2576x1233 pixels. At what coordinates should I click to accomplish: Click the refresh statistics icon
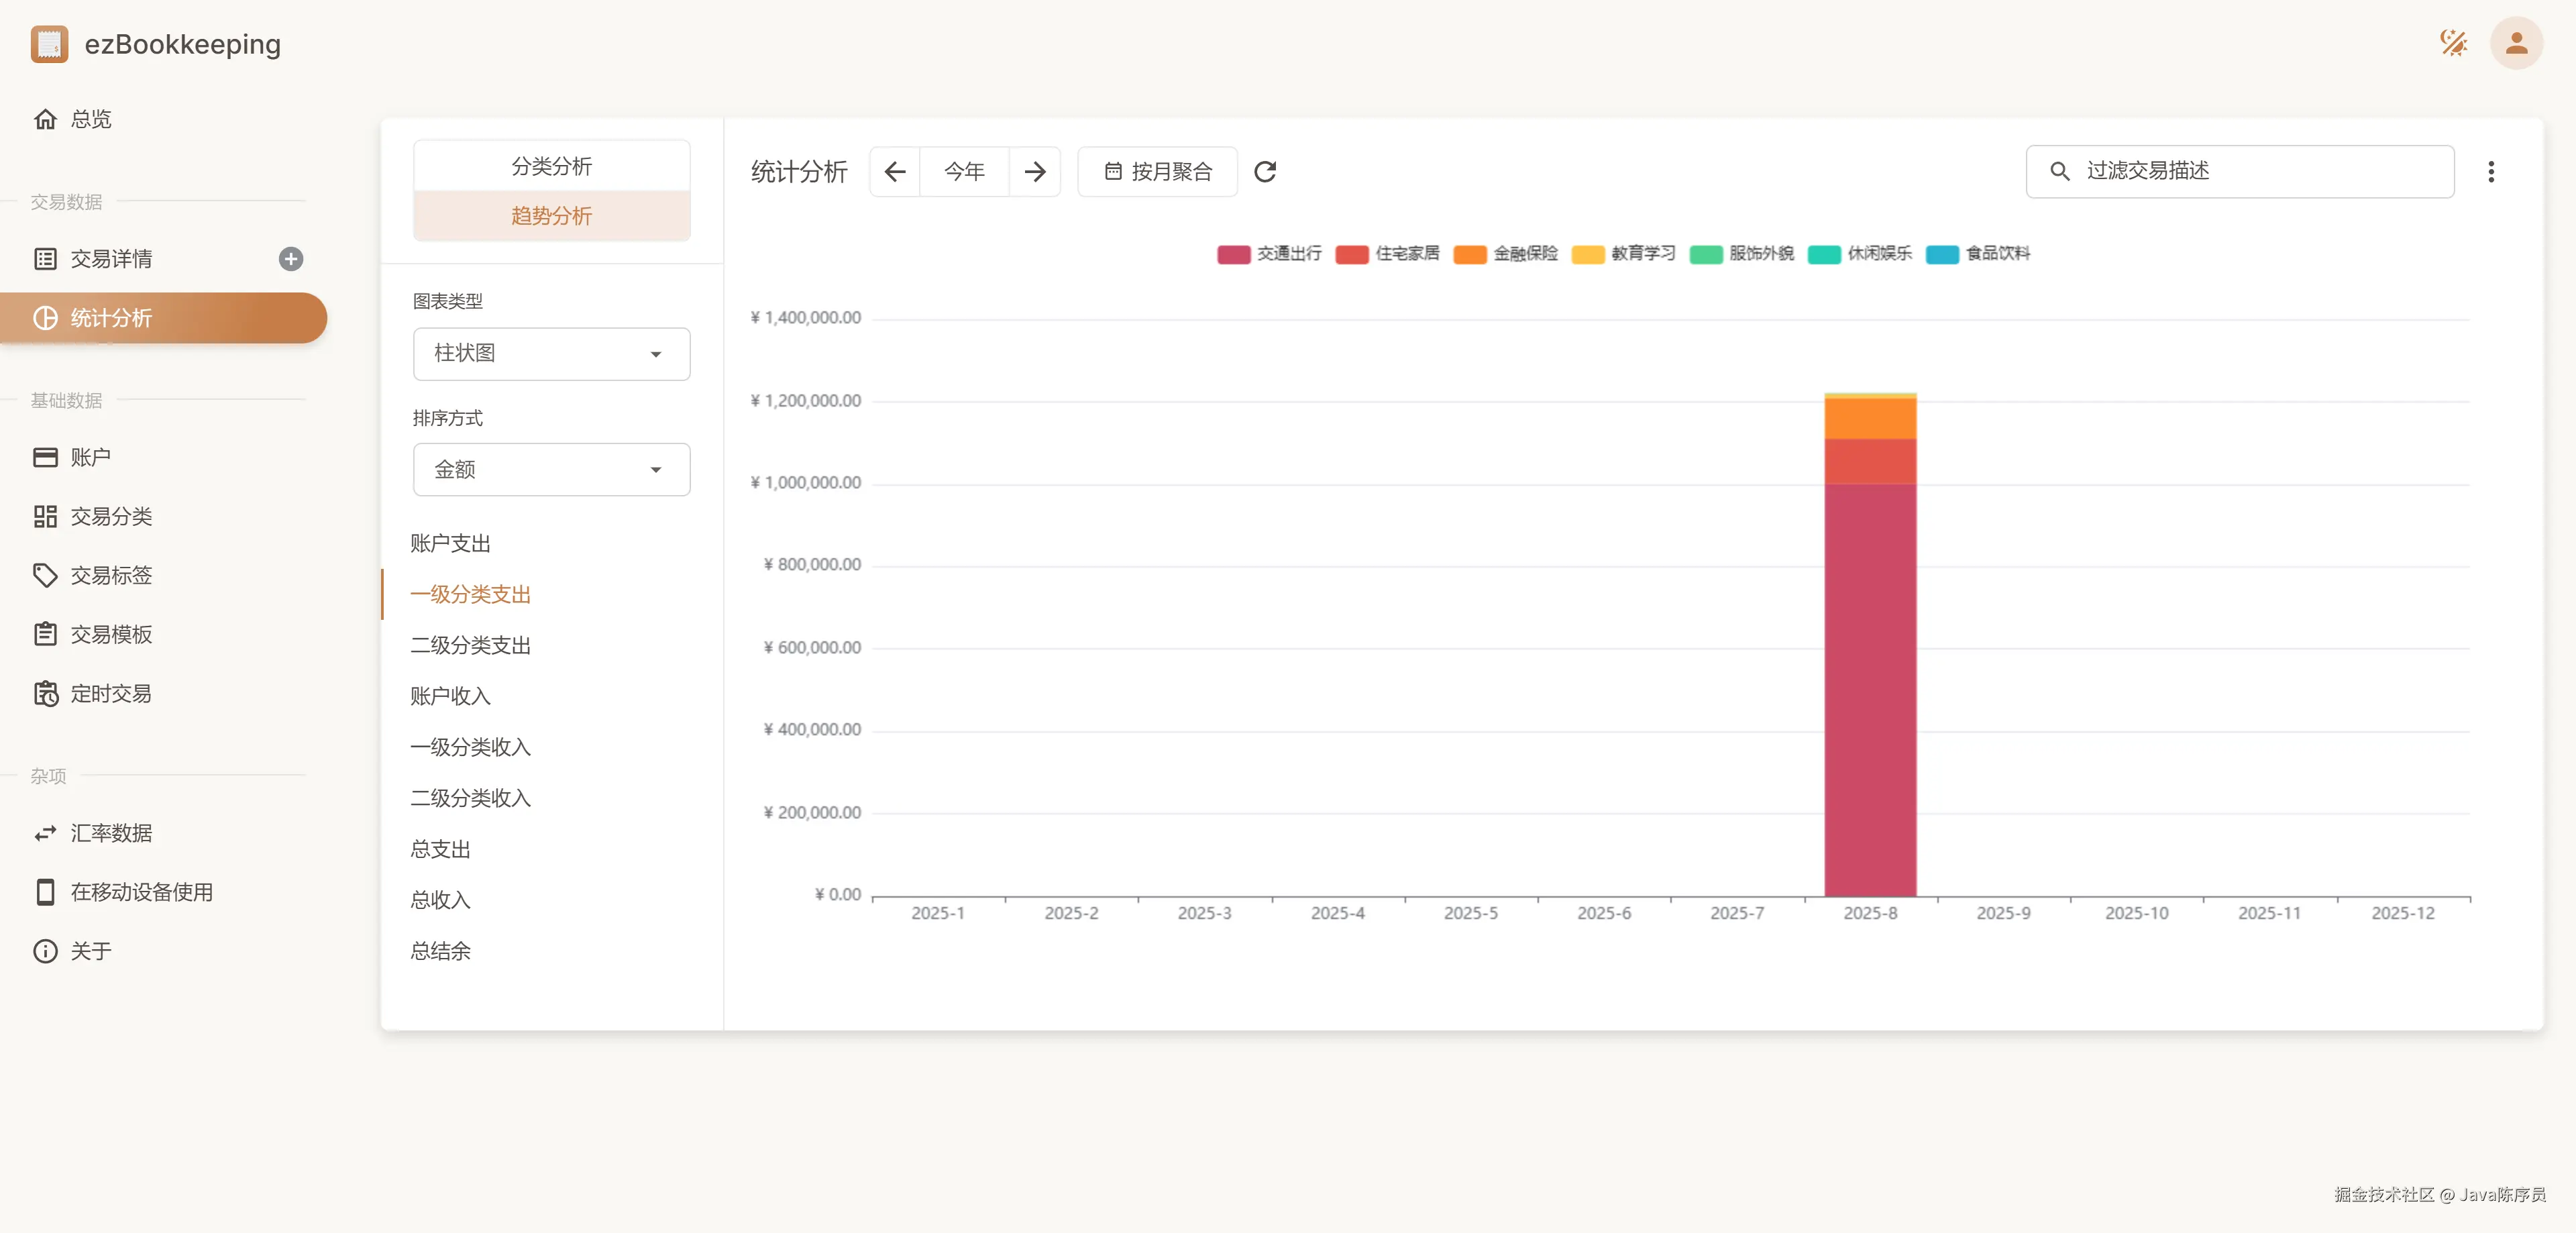coord(1265,172)
